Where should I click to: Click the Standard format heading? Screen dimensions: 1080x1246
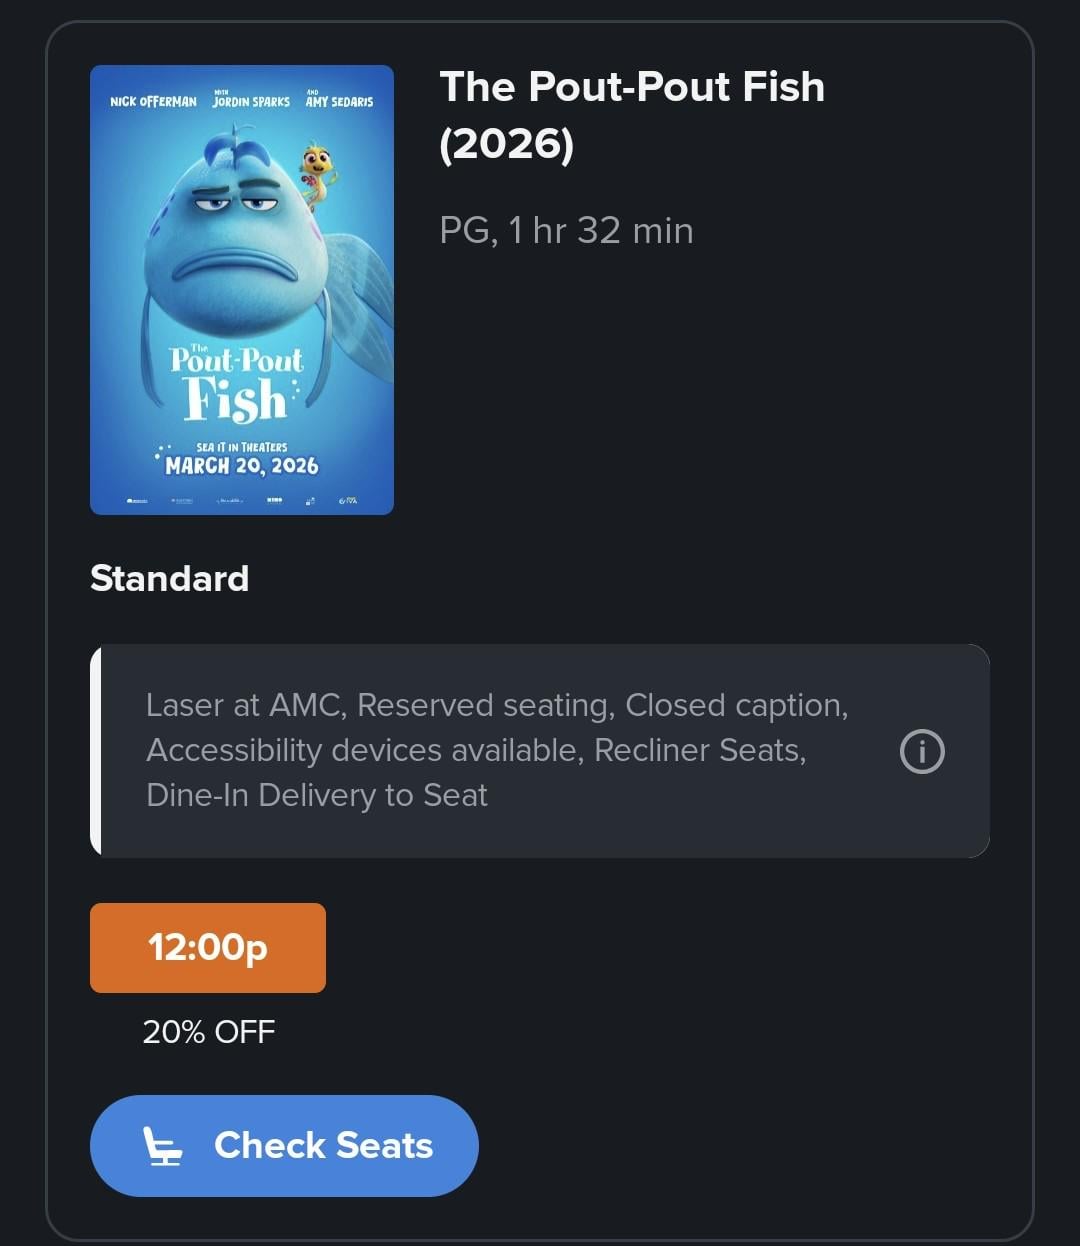pos(169,578)
